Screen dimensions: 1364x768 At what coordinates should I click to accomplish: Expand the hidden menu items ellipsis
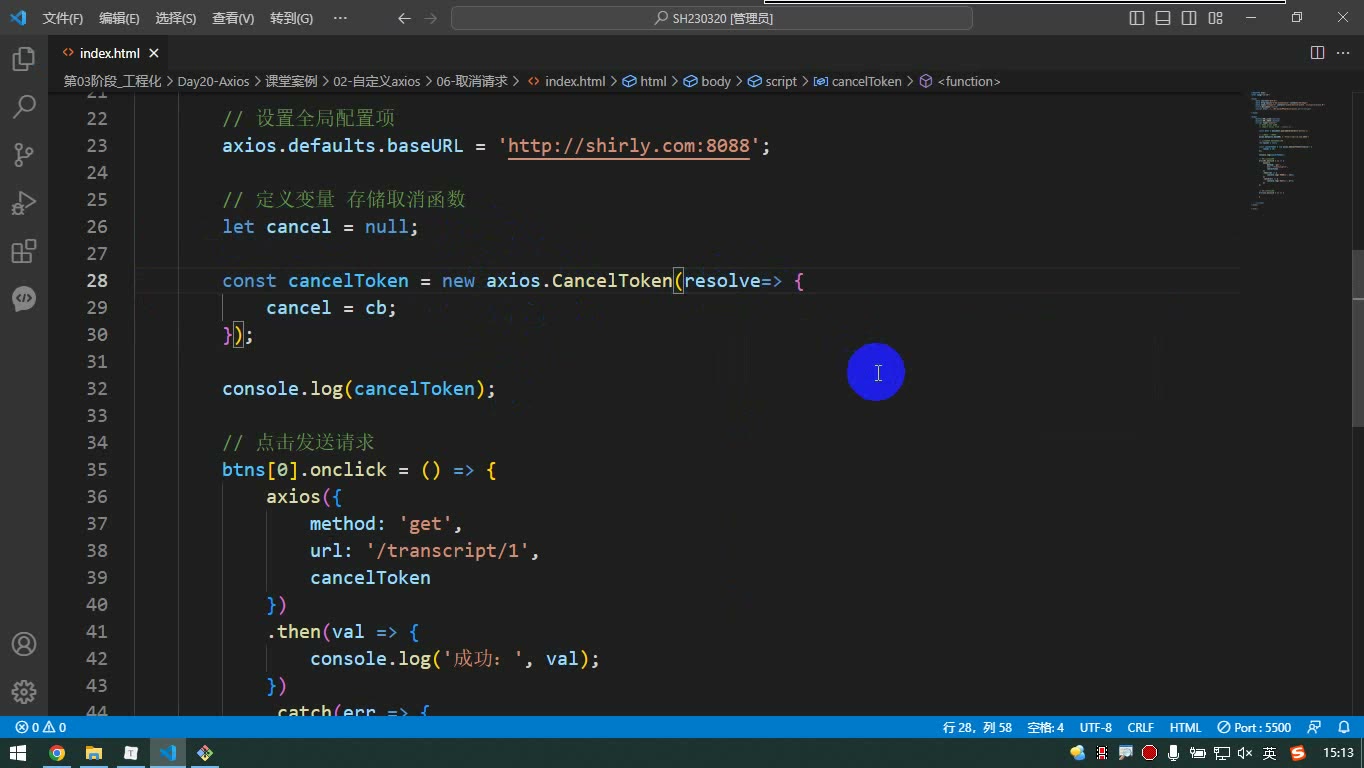(x=340, y=18)
